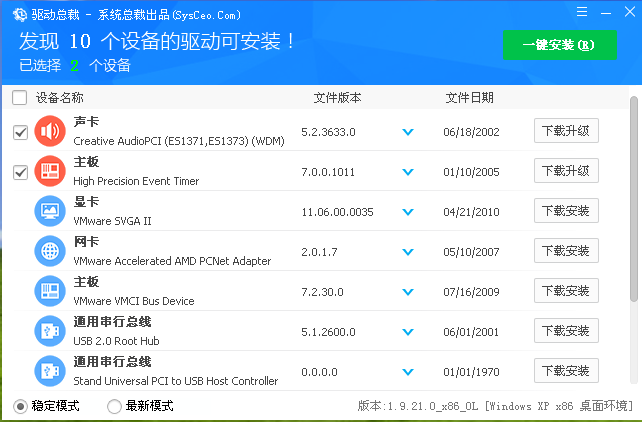Click 下载升级 for High Precision Event Timer

pyautogui.click(x=566, y=171)
